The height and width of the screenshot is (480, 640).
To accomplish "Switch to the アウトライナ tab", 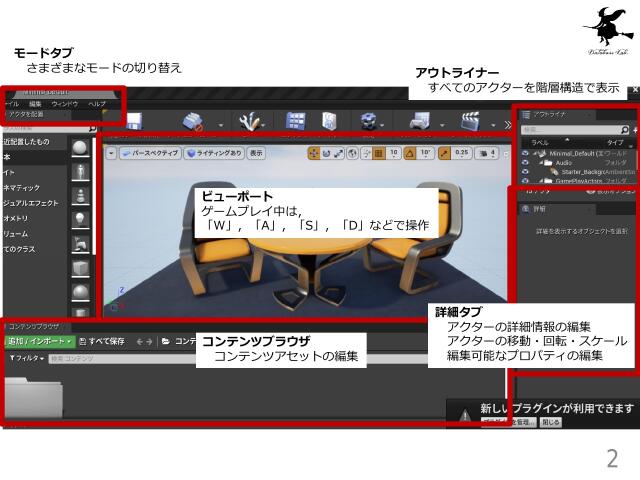I will [549, 115].
